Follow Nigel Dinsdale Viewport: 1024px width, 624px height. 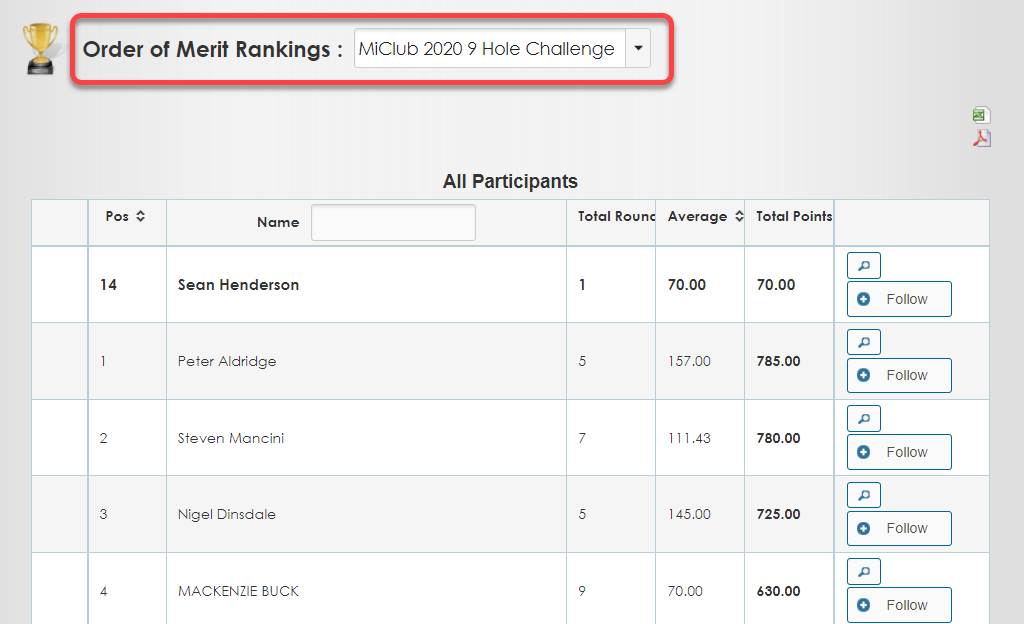pos(899,528)
